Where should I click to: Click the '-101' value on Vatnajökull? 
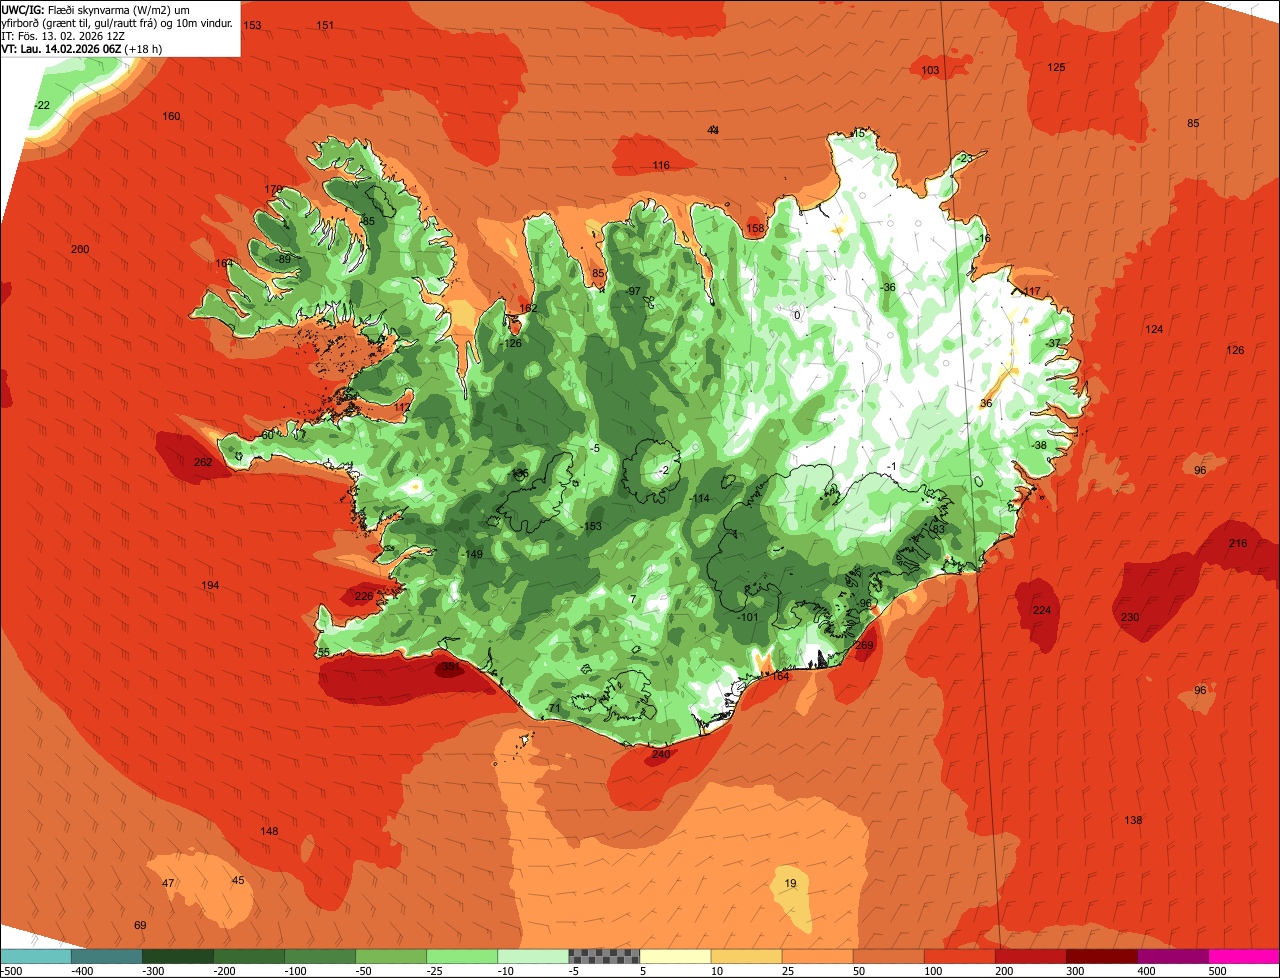click(748, 617)
